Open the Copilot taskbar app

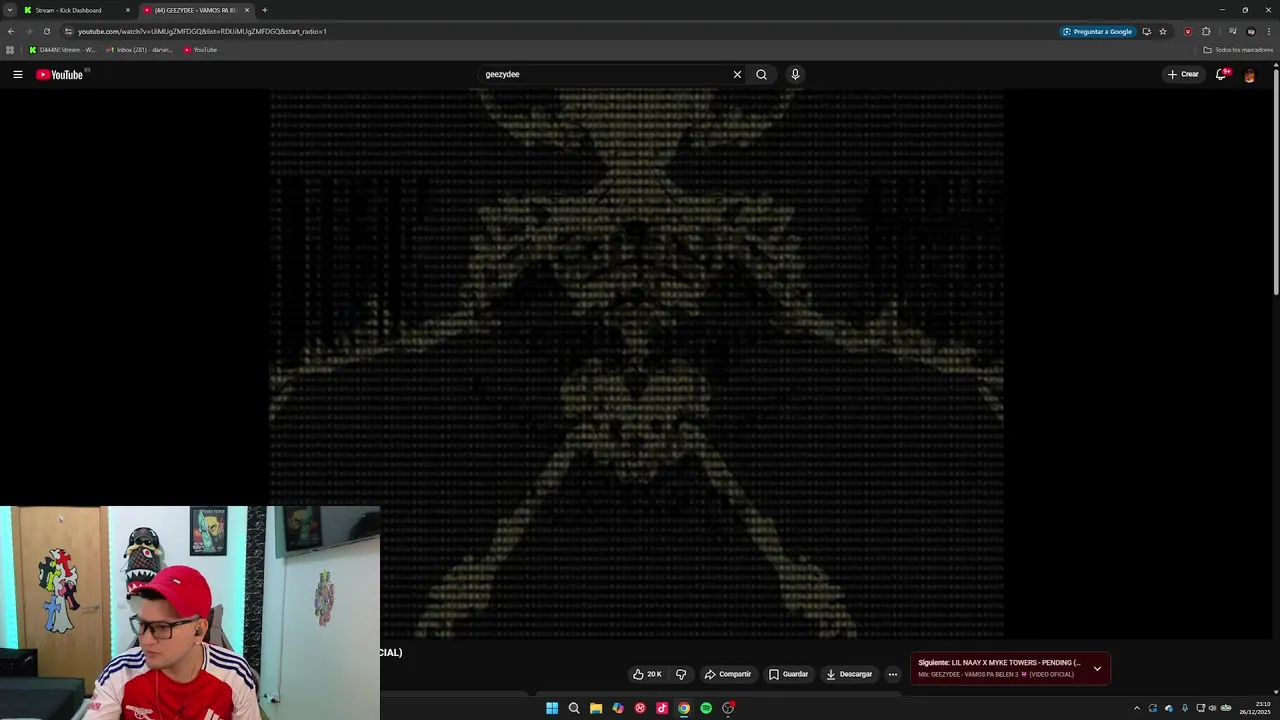tap(618, 708)
